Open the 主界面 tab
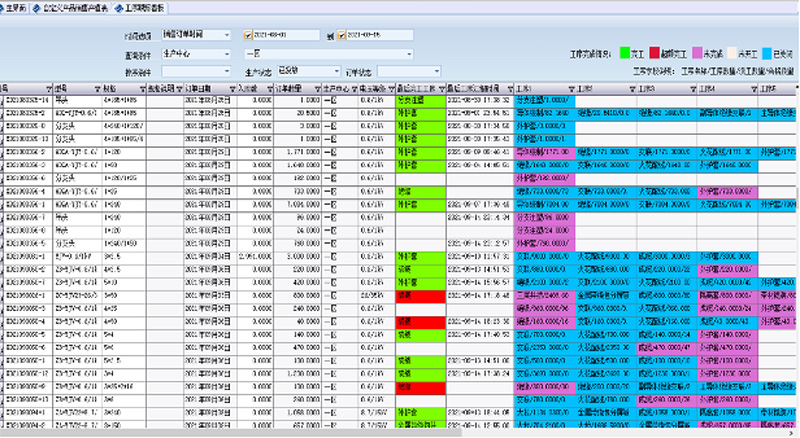 (14, 8)
